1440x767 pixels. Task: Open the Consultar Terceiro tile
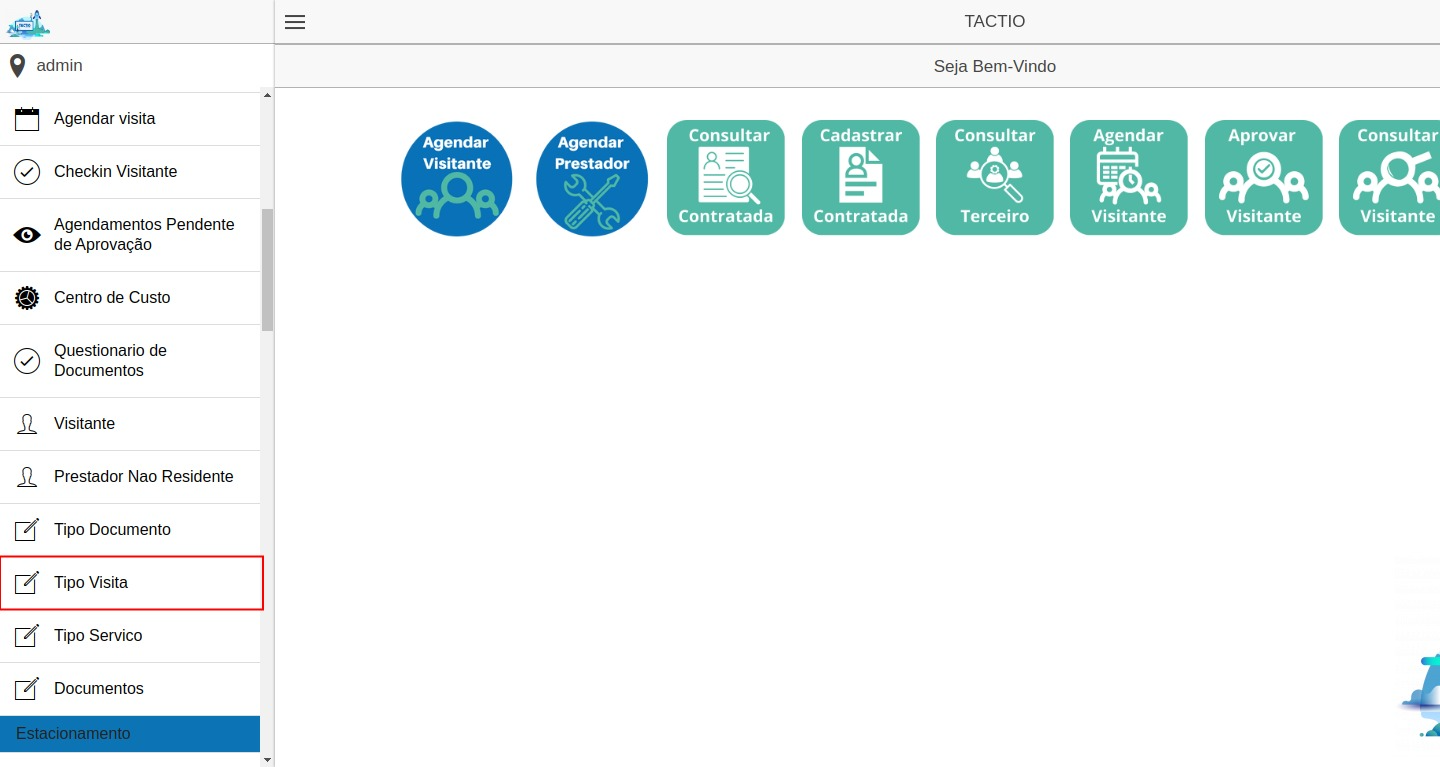coord(994,178)
